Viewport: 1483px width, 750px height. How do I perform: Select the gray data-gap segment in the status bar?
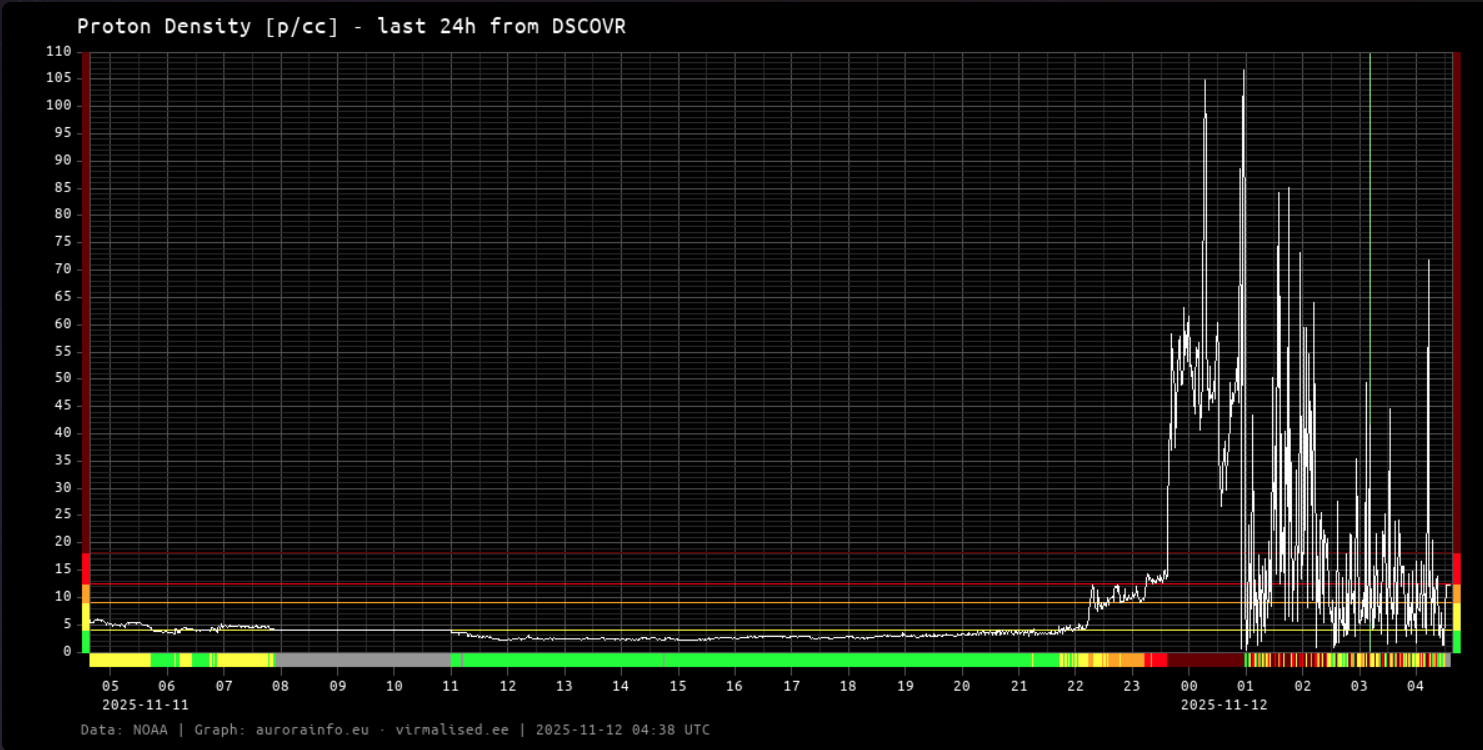[x=362, y=660]
